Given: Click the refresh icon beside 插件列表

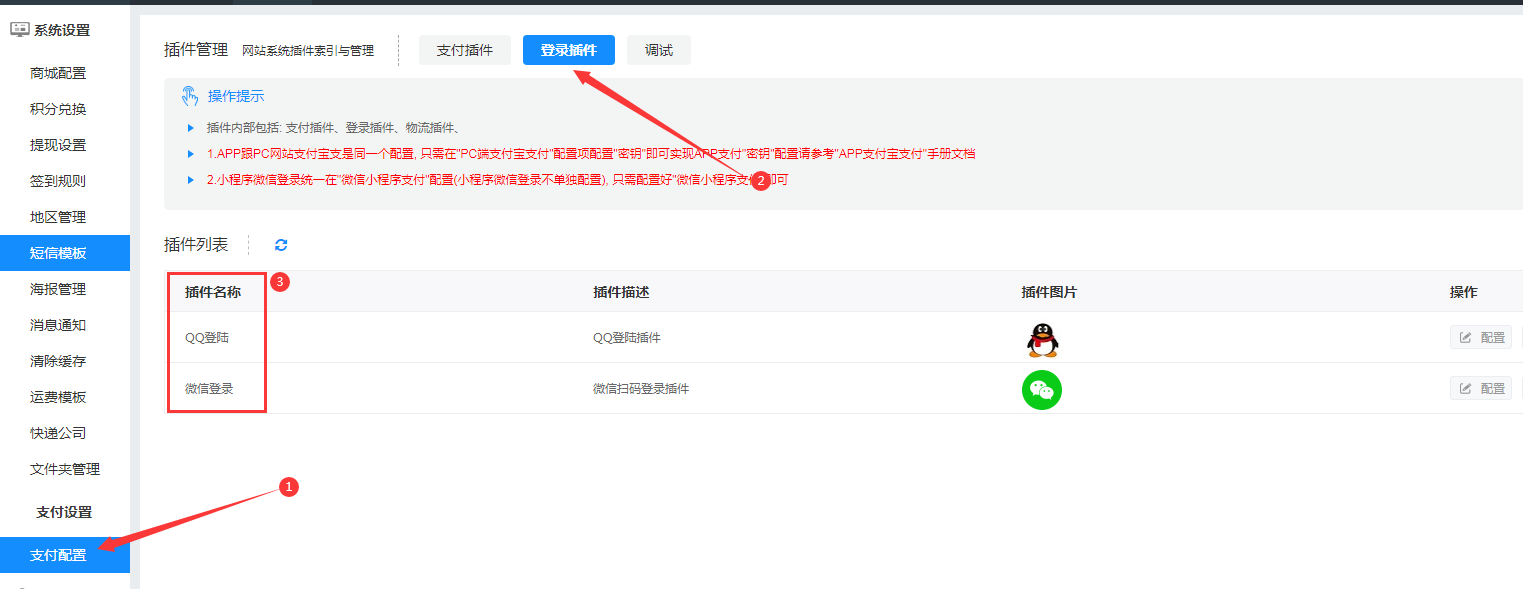Looking at the screenshot, I should (x=281, y=245).
